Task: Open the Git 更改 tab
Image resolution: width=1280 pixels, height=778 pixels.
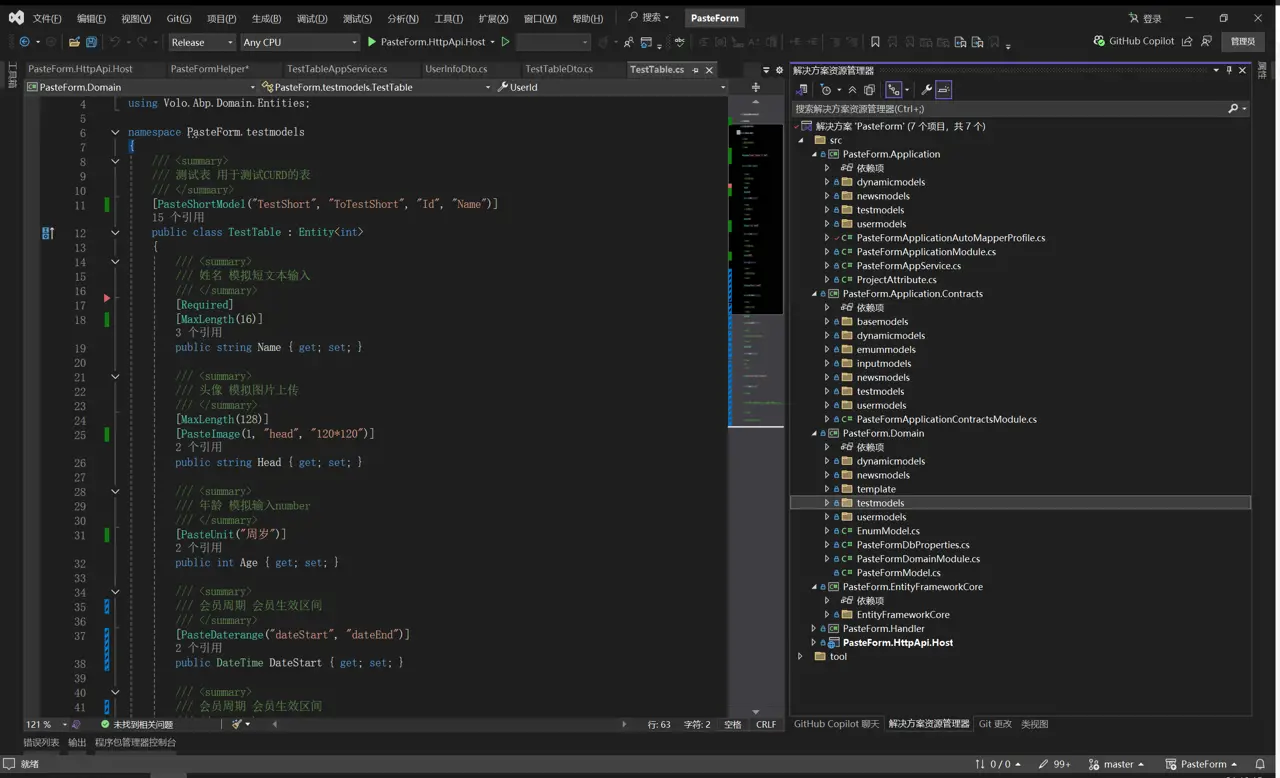Action: (995, 724)
